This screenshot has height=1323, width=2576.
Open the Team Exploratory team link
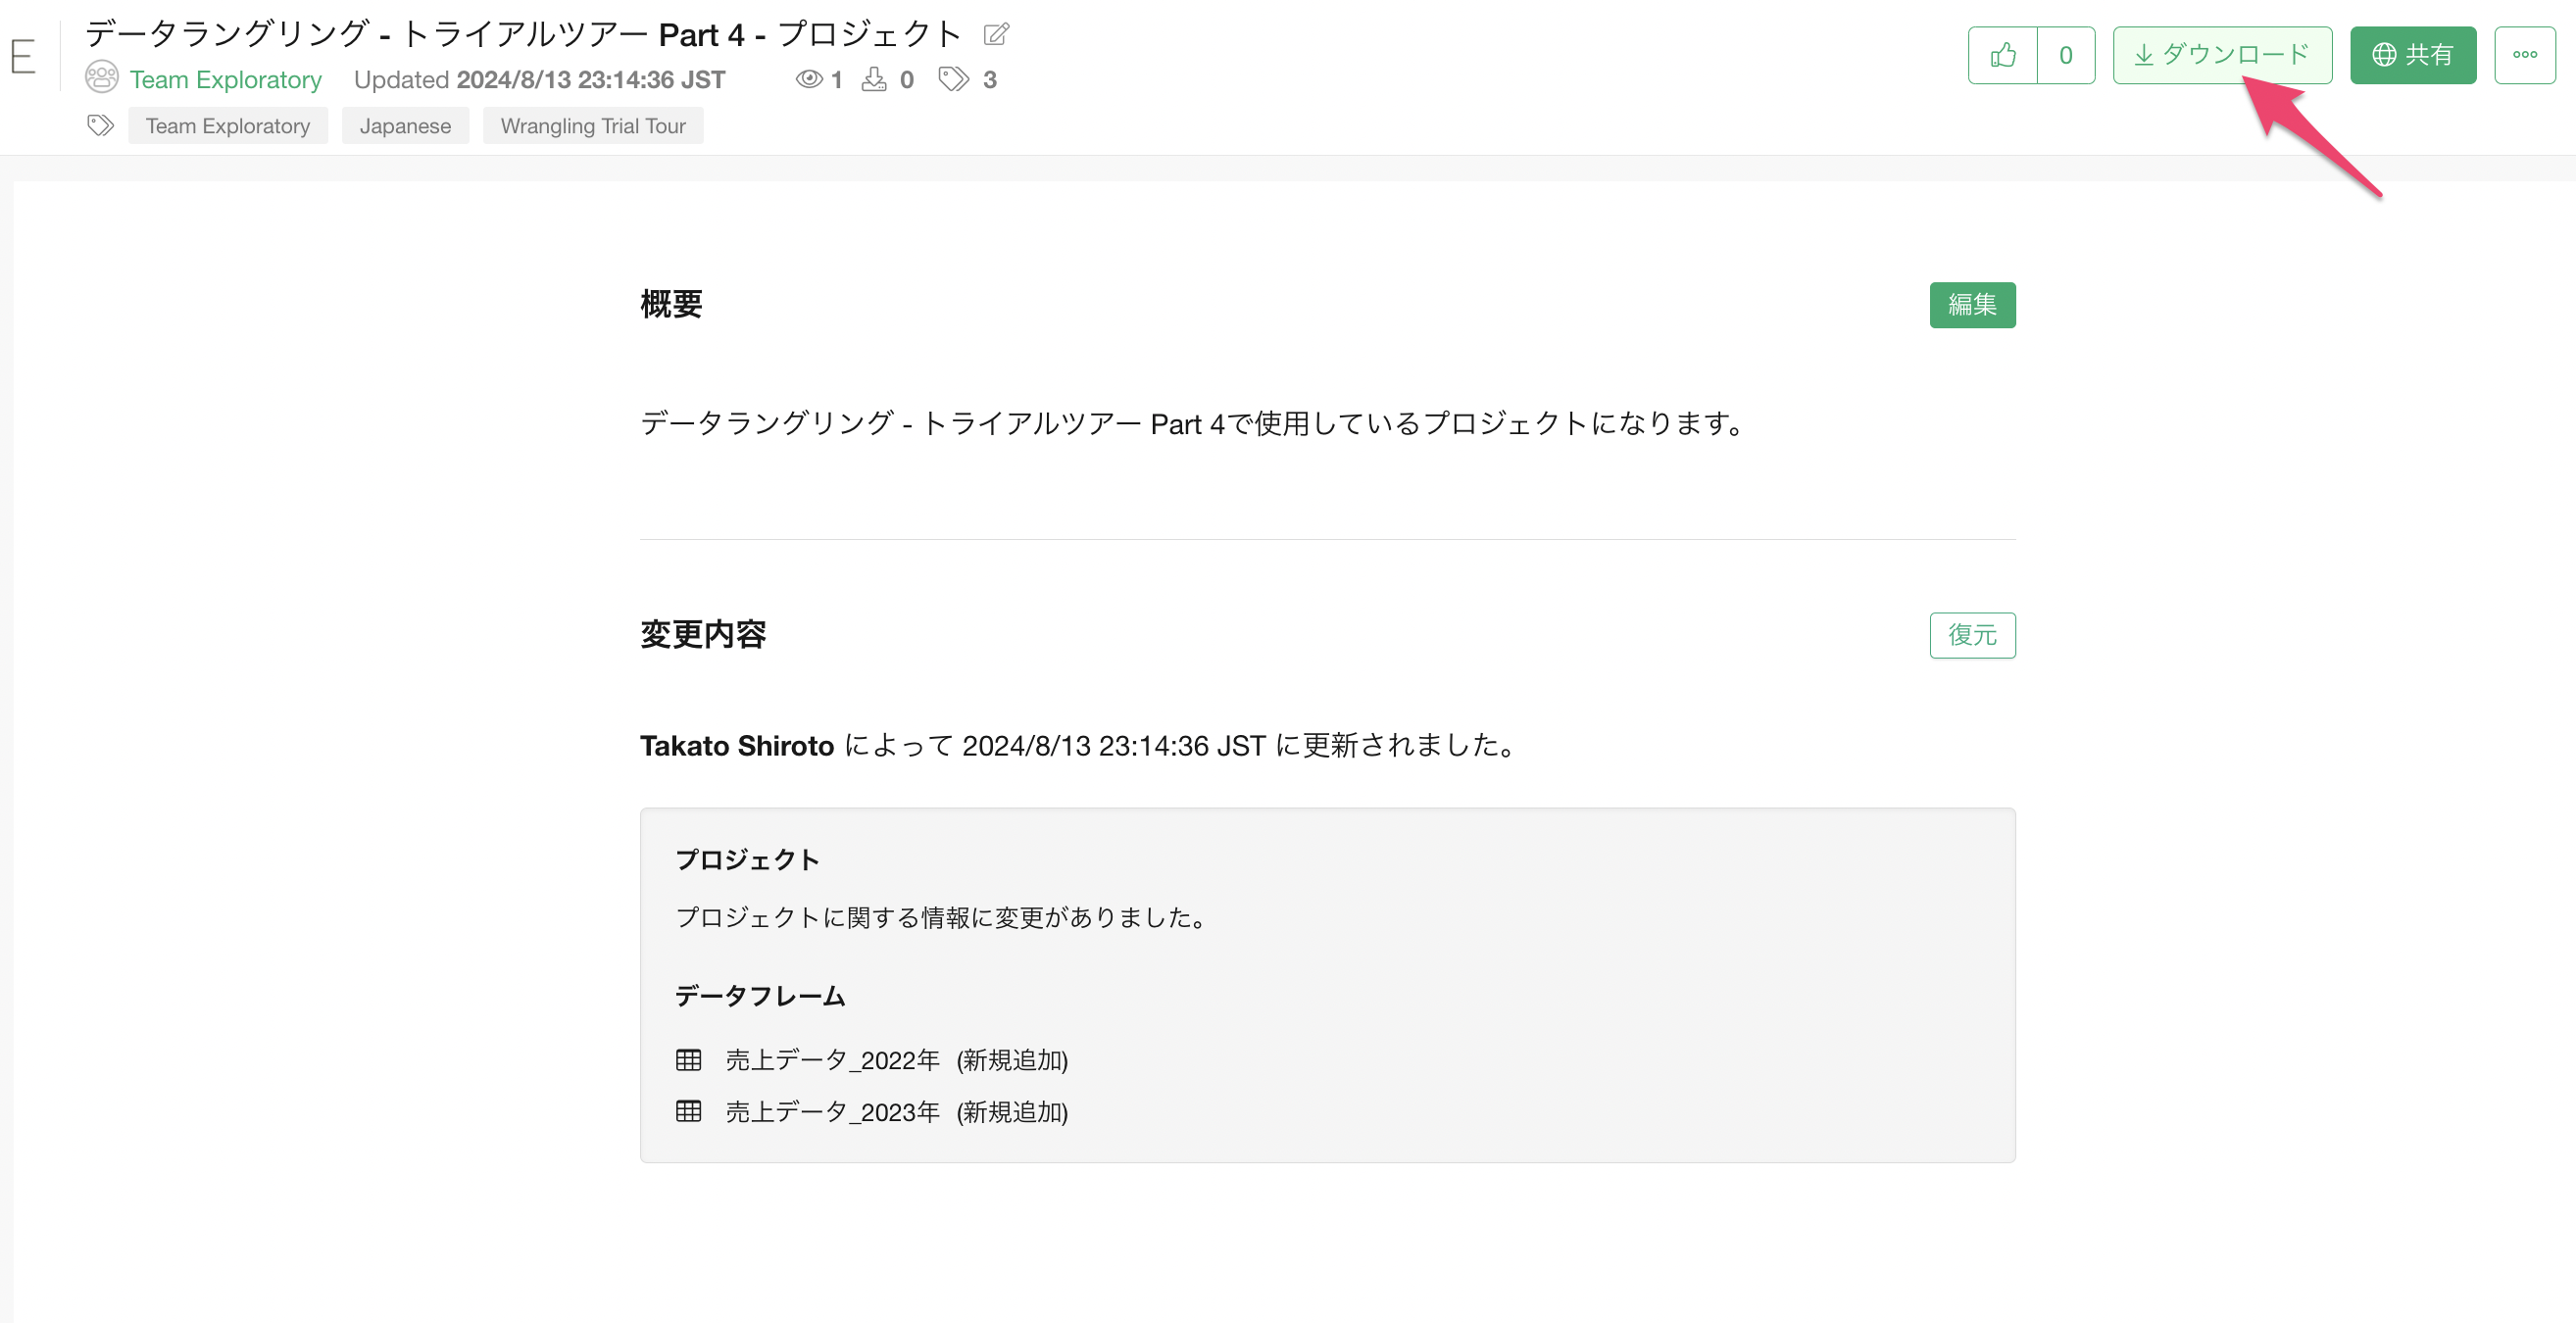225,79
